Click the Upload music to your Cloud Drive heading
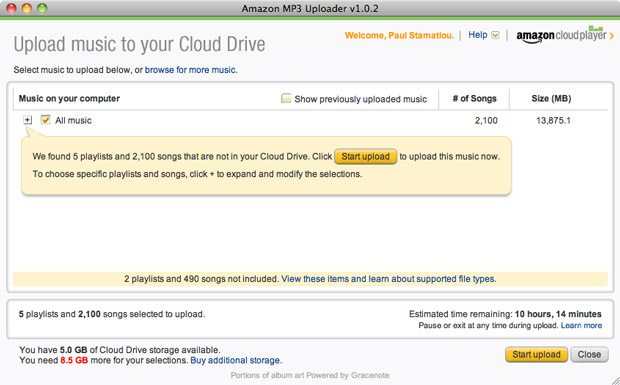The image size is (620, 385). (x=139, y=44)
